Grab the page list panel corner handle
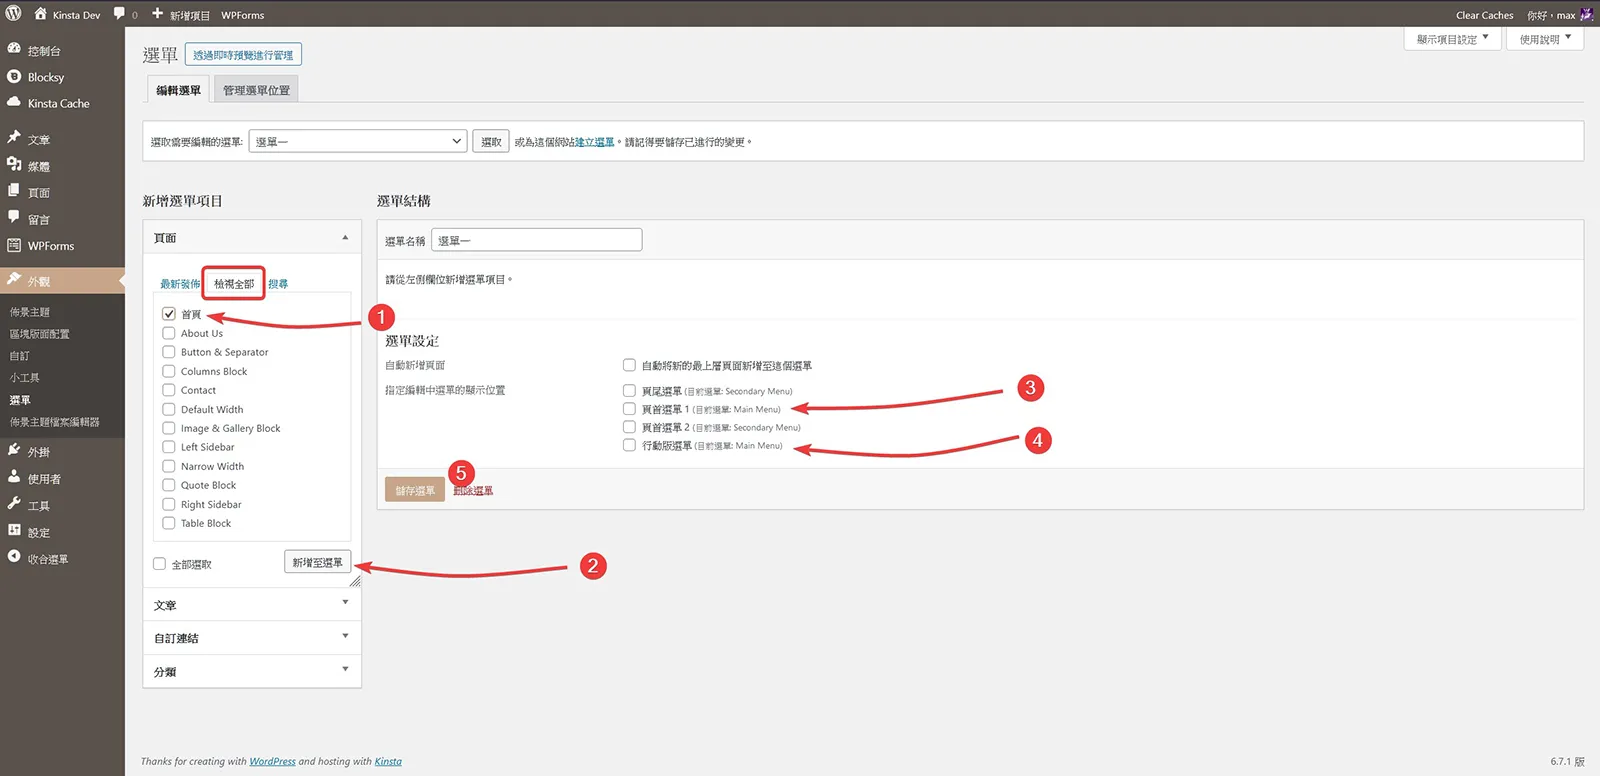The height and width of the screenshot is (776, 1600). [x=355, y=581]
